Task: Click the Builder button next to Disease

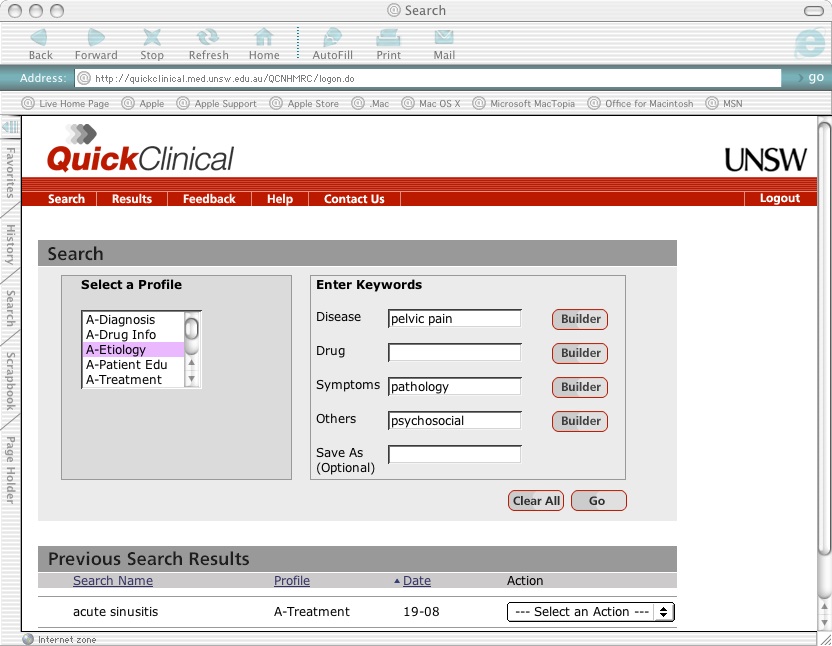Action: (580, 319)
